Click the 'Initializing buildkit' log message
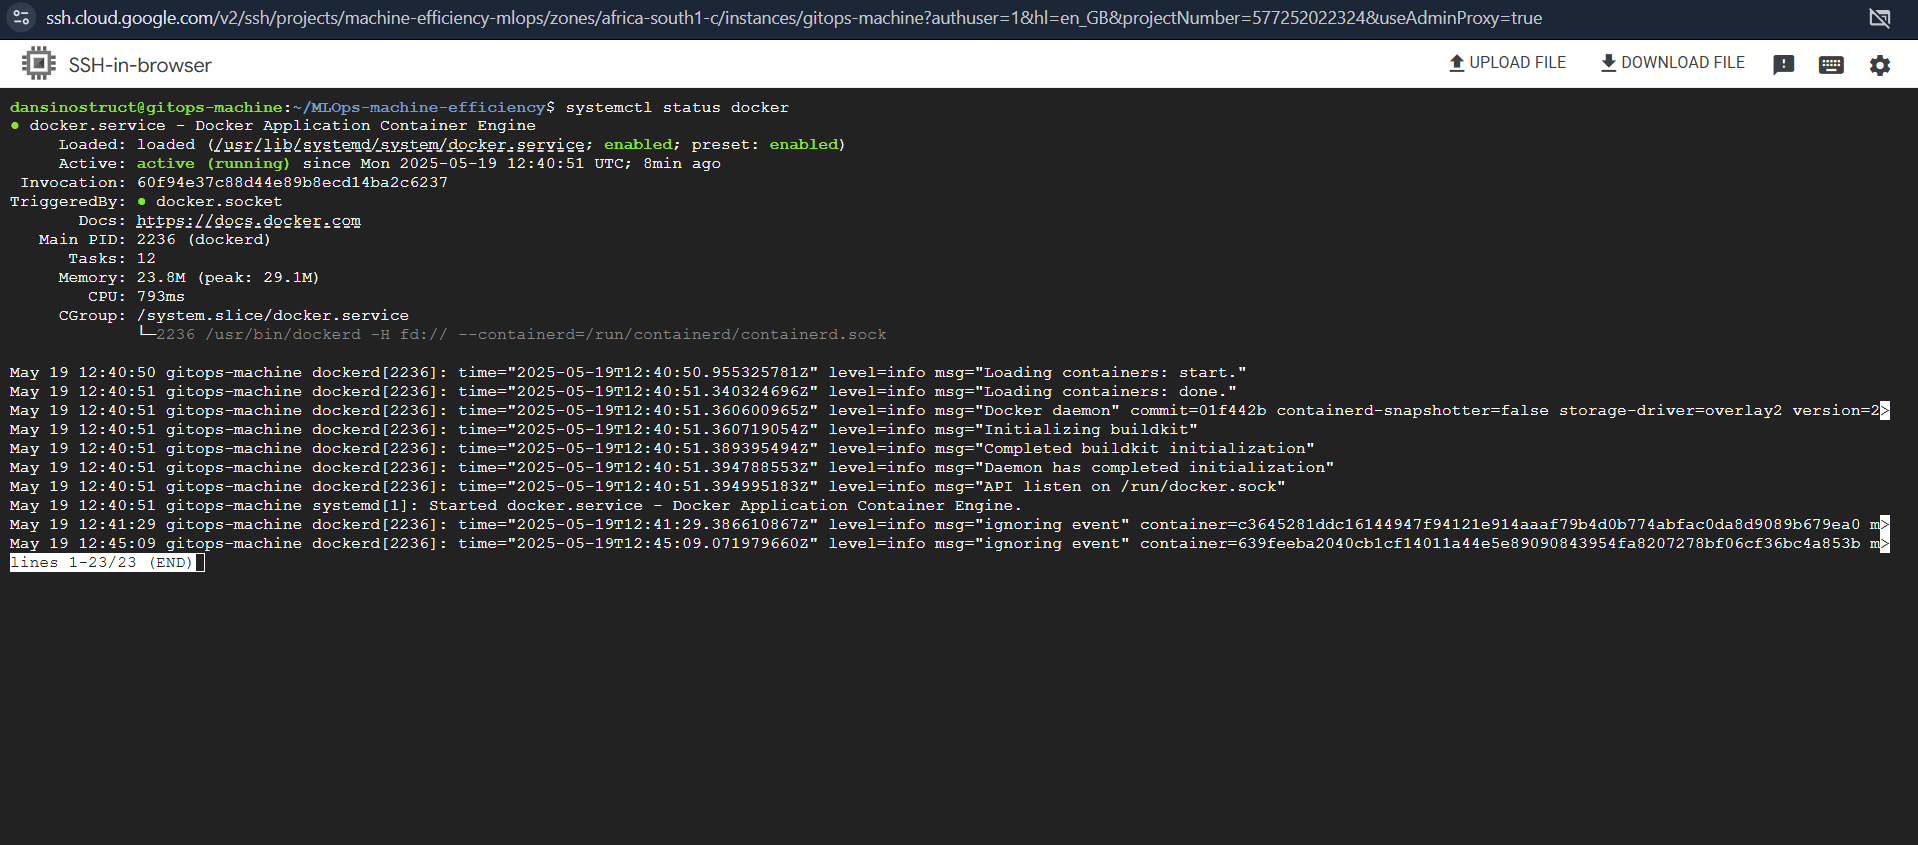1918x845 pixels. [x=1087, y=430]
